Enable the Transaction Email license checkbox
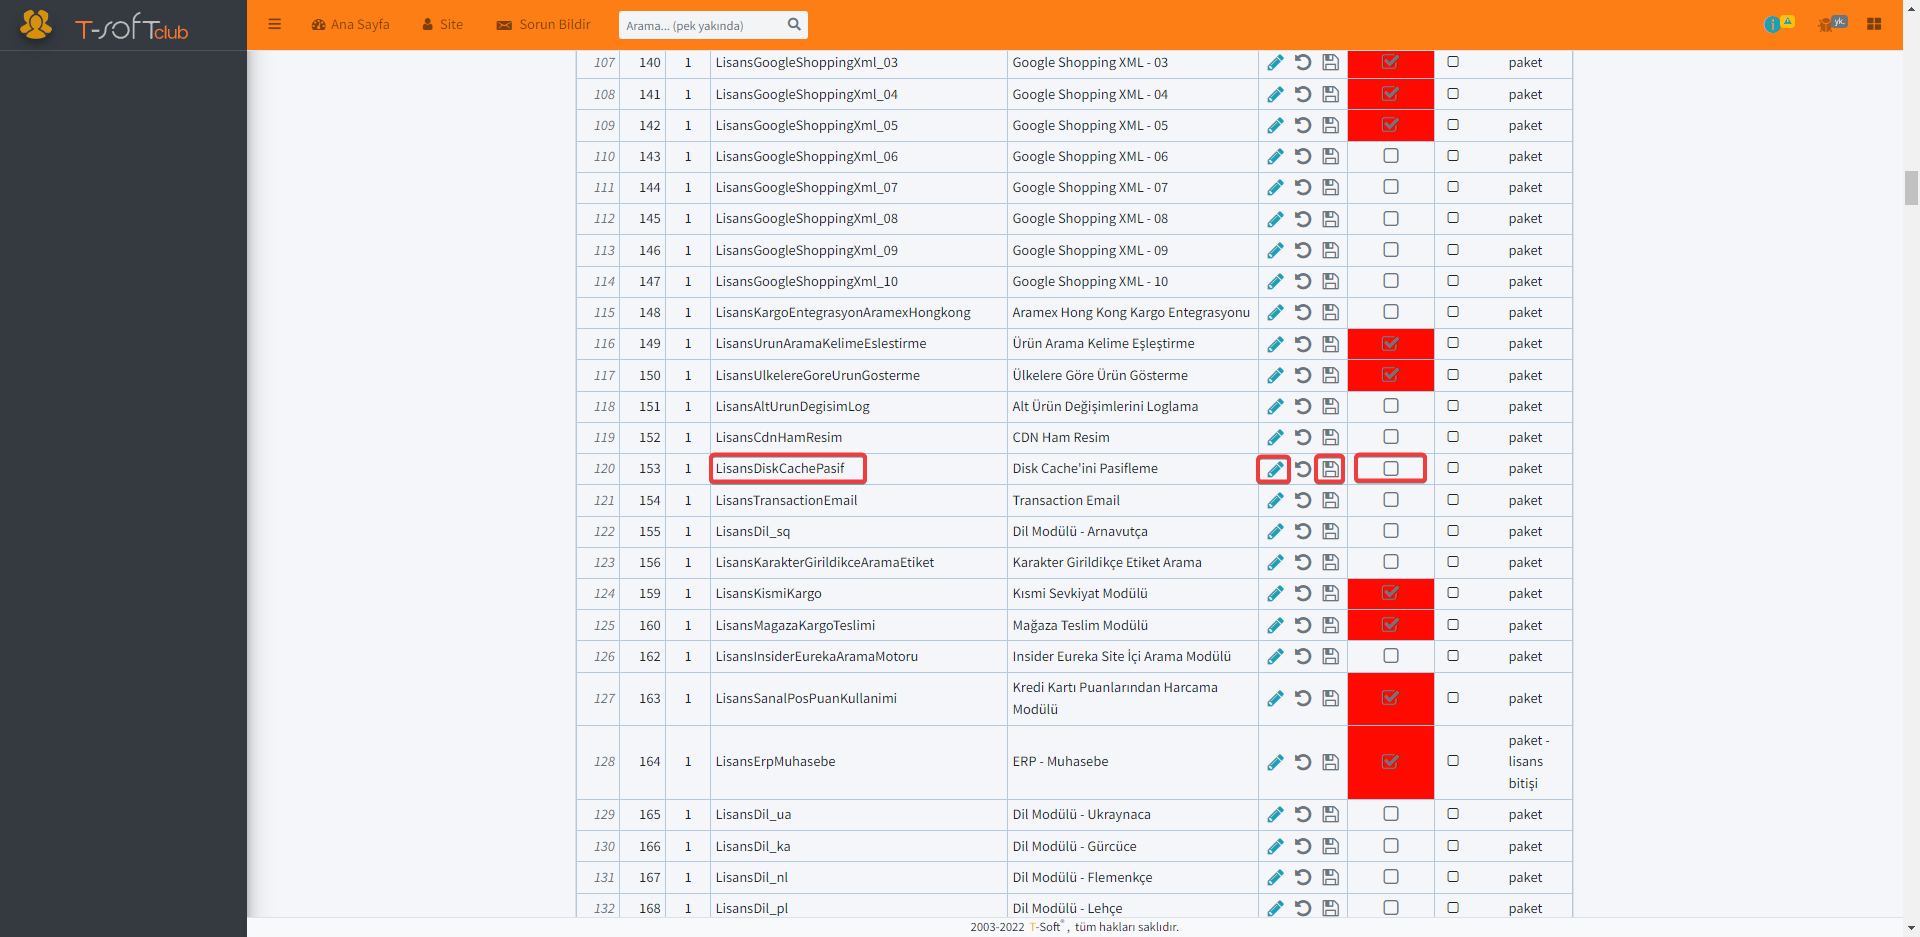This screenshot has width=1920, height=937. point(1391,499)
